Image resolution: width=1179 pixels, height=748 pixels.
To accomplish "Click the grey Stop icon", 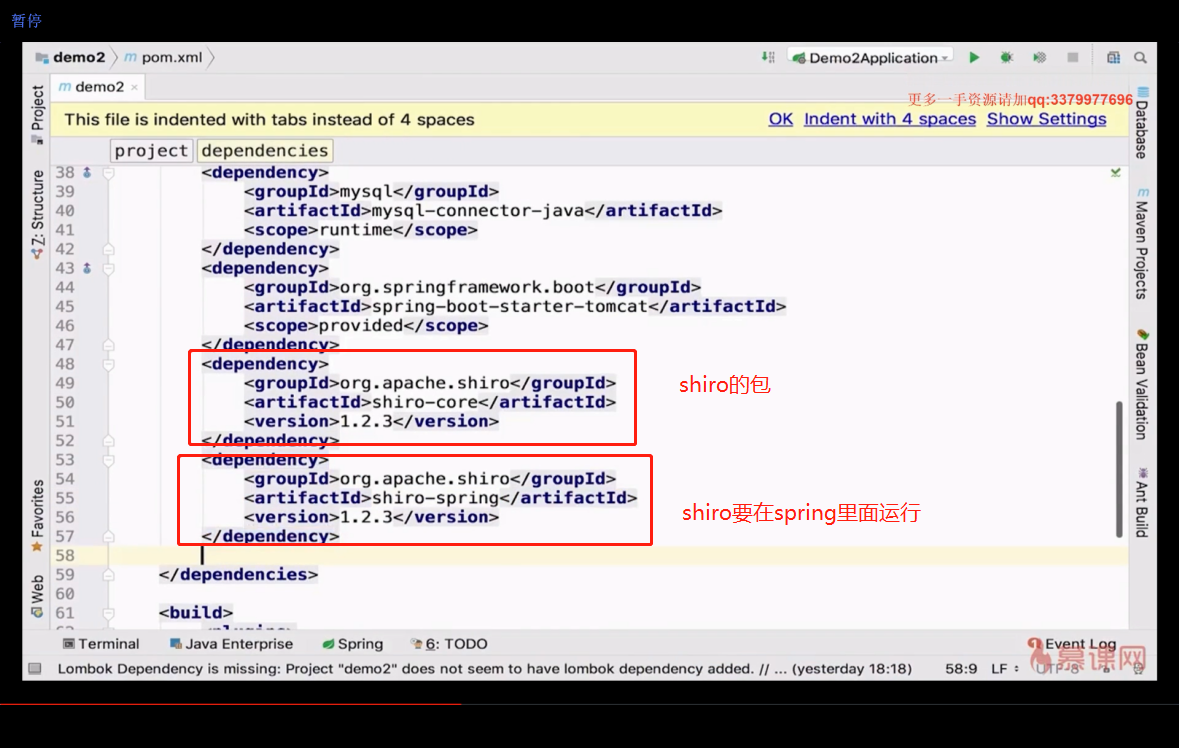I will pyautogui.click(x=1072, y=57).
